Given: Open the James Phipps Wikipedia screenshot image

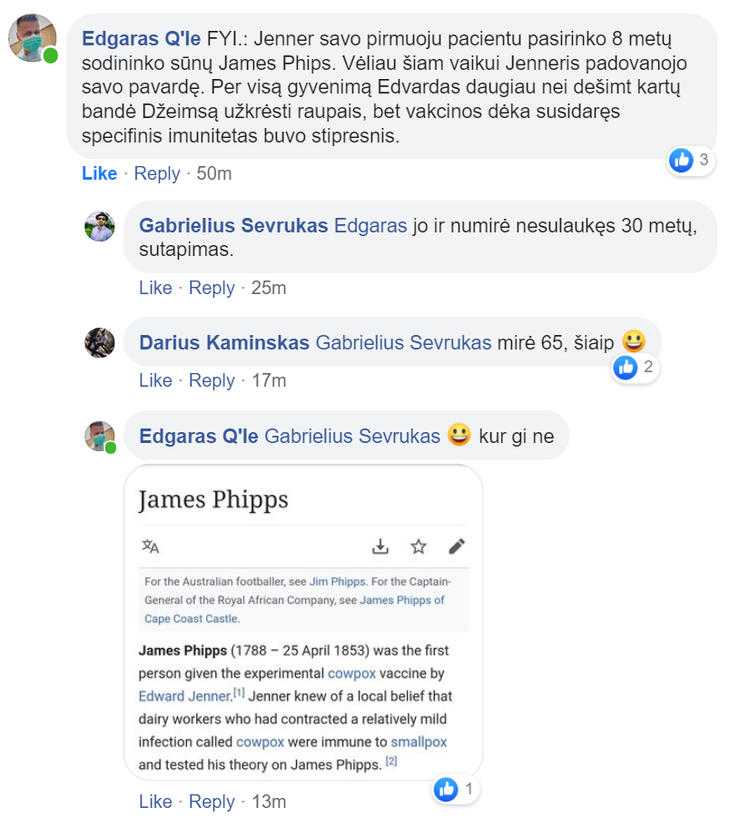Looking at the screenshot, I should pos(303,622).
